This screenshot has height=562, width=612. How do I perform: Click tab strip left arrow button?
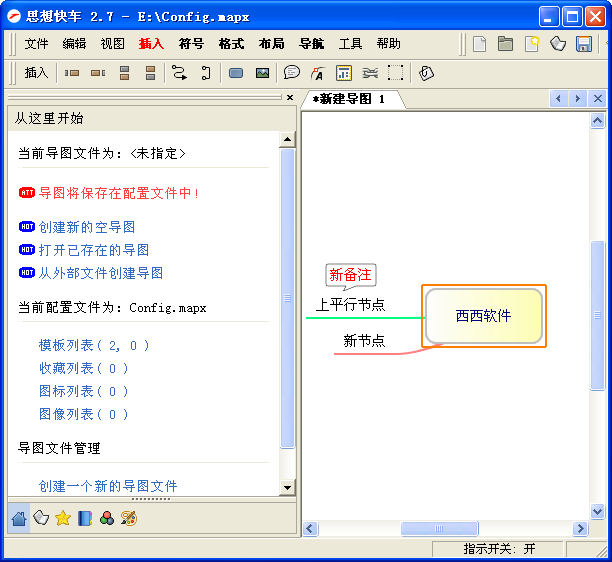[x=559, y=98]
